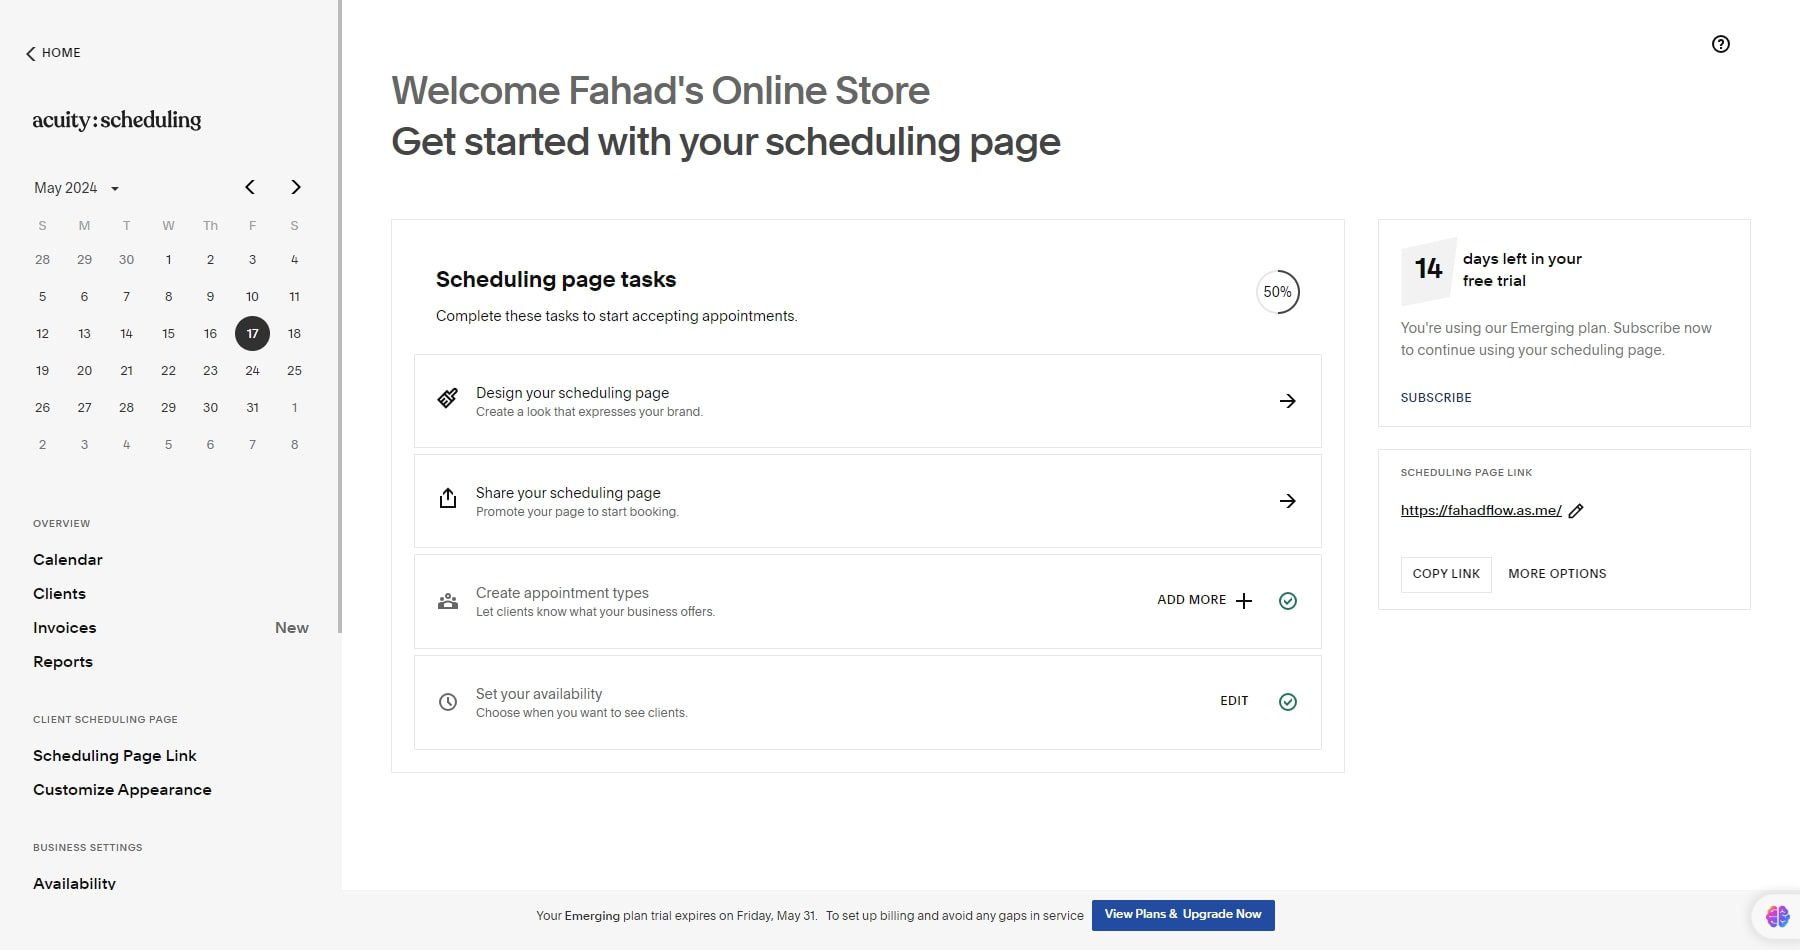This screenshot has width=1800, height=950.
Task: Click the plus icon next to ADD MORE
Action: pyautogui.click(x=1244, y=601)
